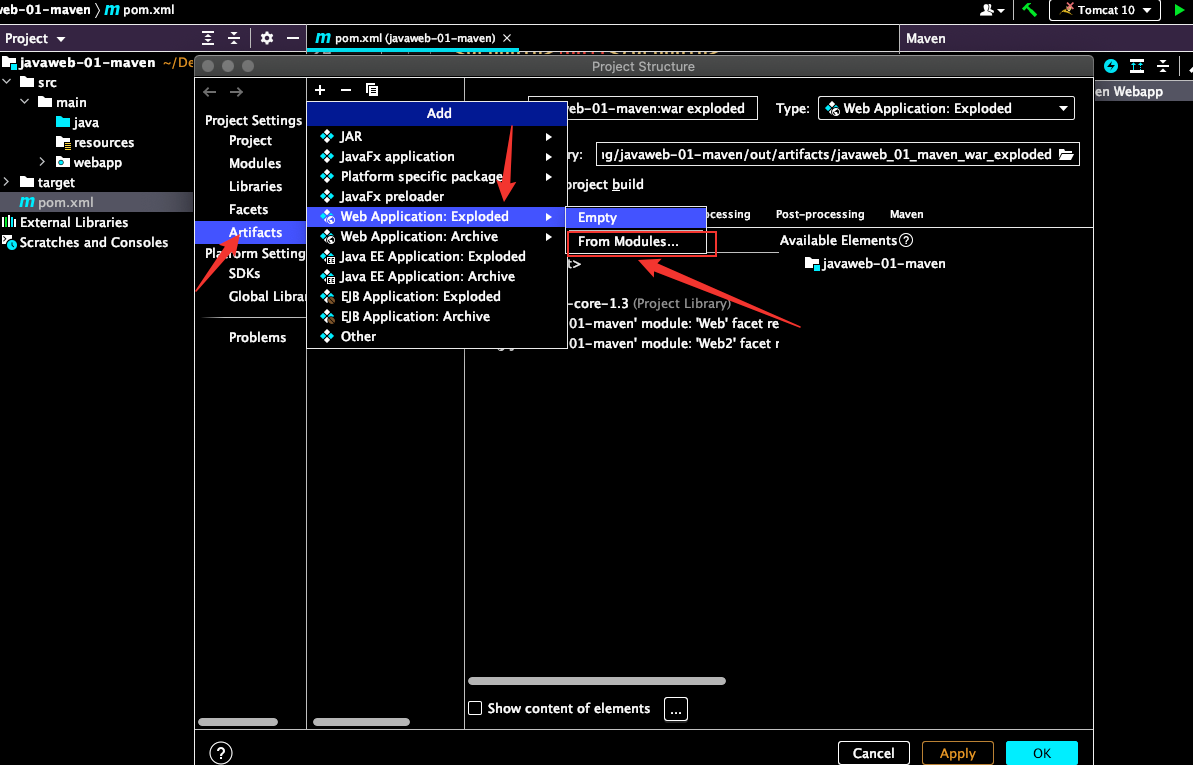This screenshot has width=1193, height=765.
Task: Click Expand All icon in Project panel
Action: pyautogui.click(x=208, y=38)
